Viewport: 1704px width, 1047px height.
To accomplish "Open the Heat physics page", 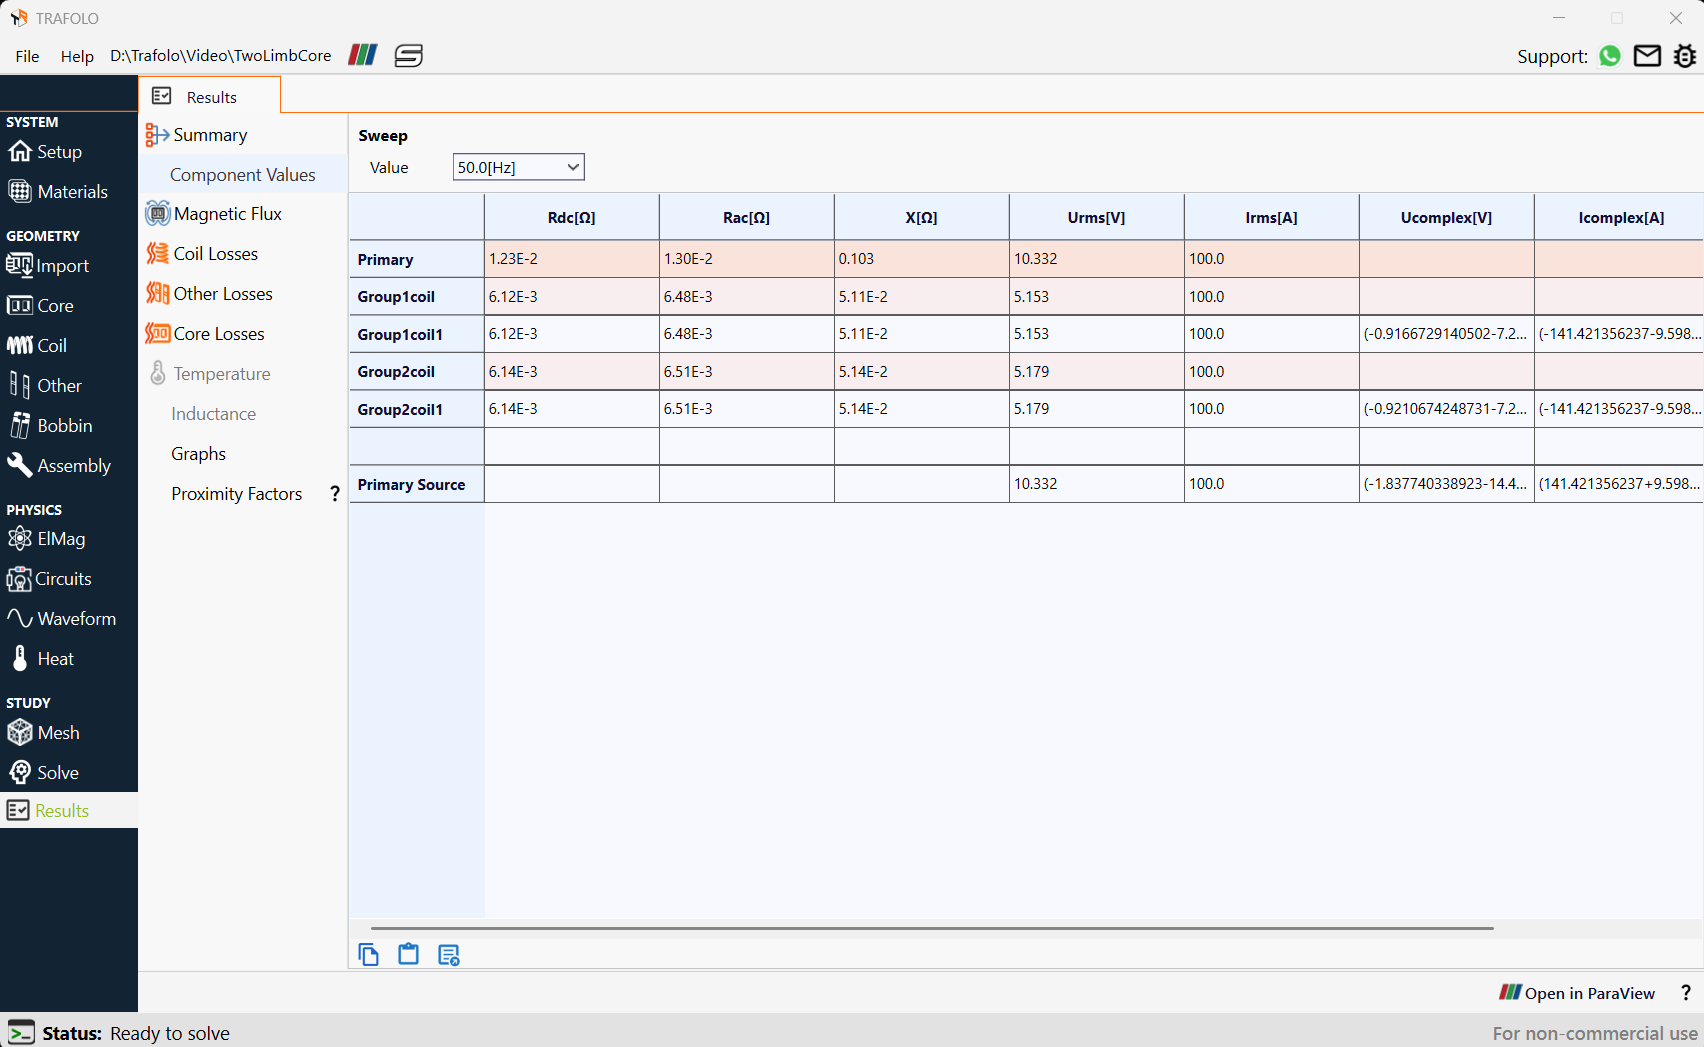I will pos(41,659).
